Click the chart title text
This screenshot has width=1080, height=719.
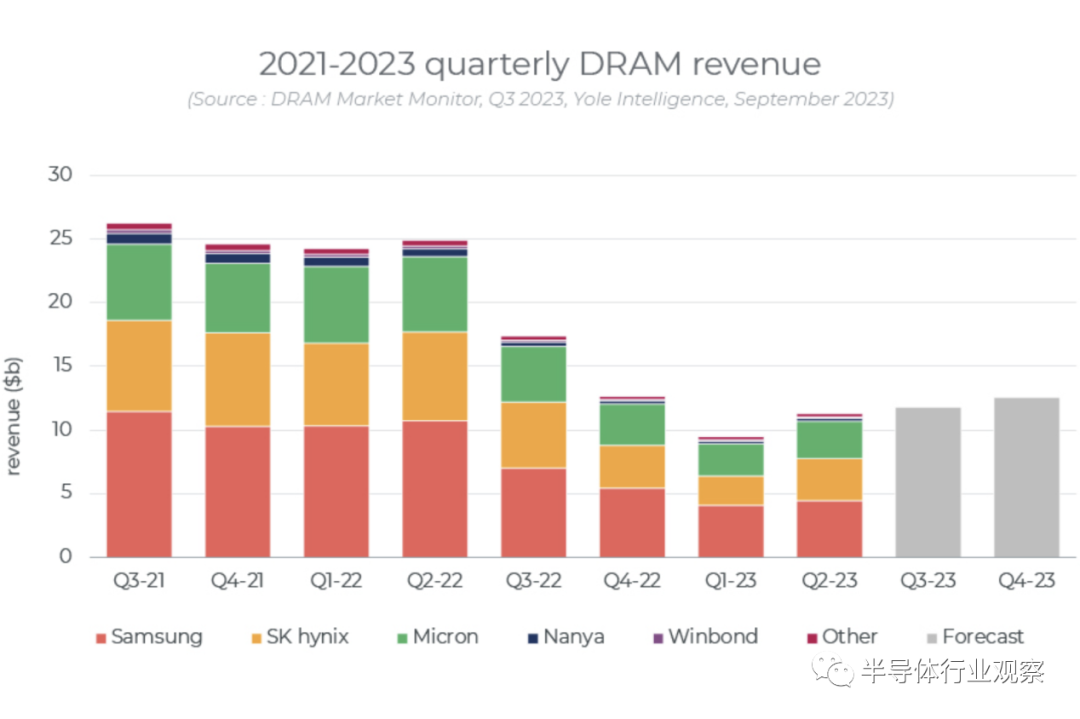[x=540, y=64]
